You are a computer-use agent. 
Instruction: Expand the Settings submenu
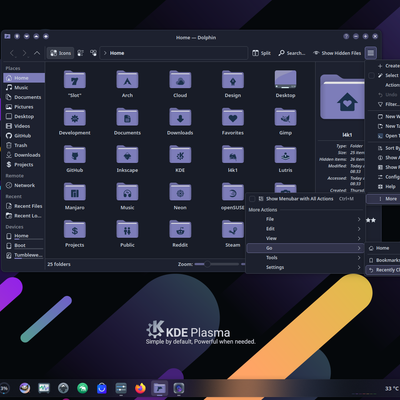pos(305,267)
